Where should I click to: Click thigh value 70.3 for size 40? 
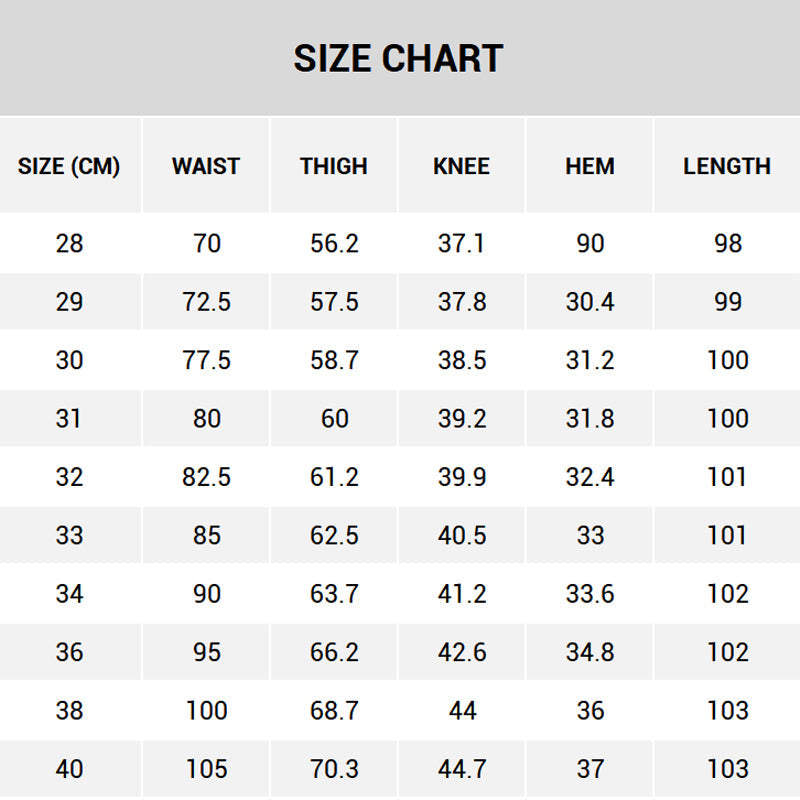click(x=334, y=769)
